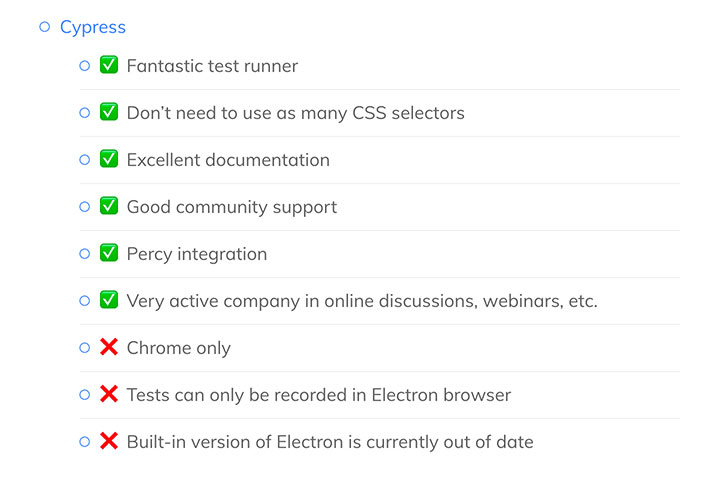Click the Percy integration text
The width and height of the screenshot is (715, 480).
coord(196,254)
